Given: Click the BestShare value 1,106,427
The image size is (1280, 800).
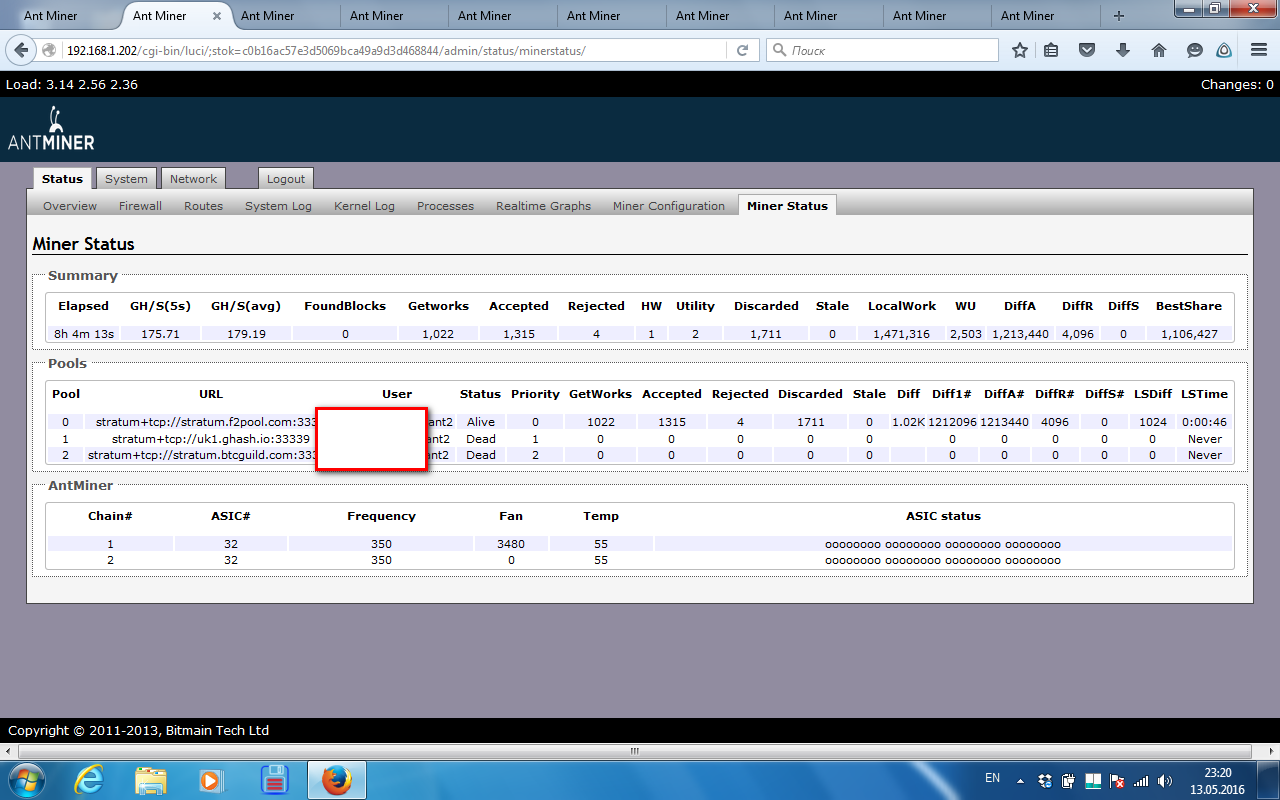Looking at the screenshot, I should pos(1189,334).
